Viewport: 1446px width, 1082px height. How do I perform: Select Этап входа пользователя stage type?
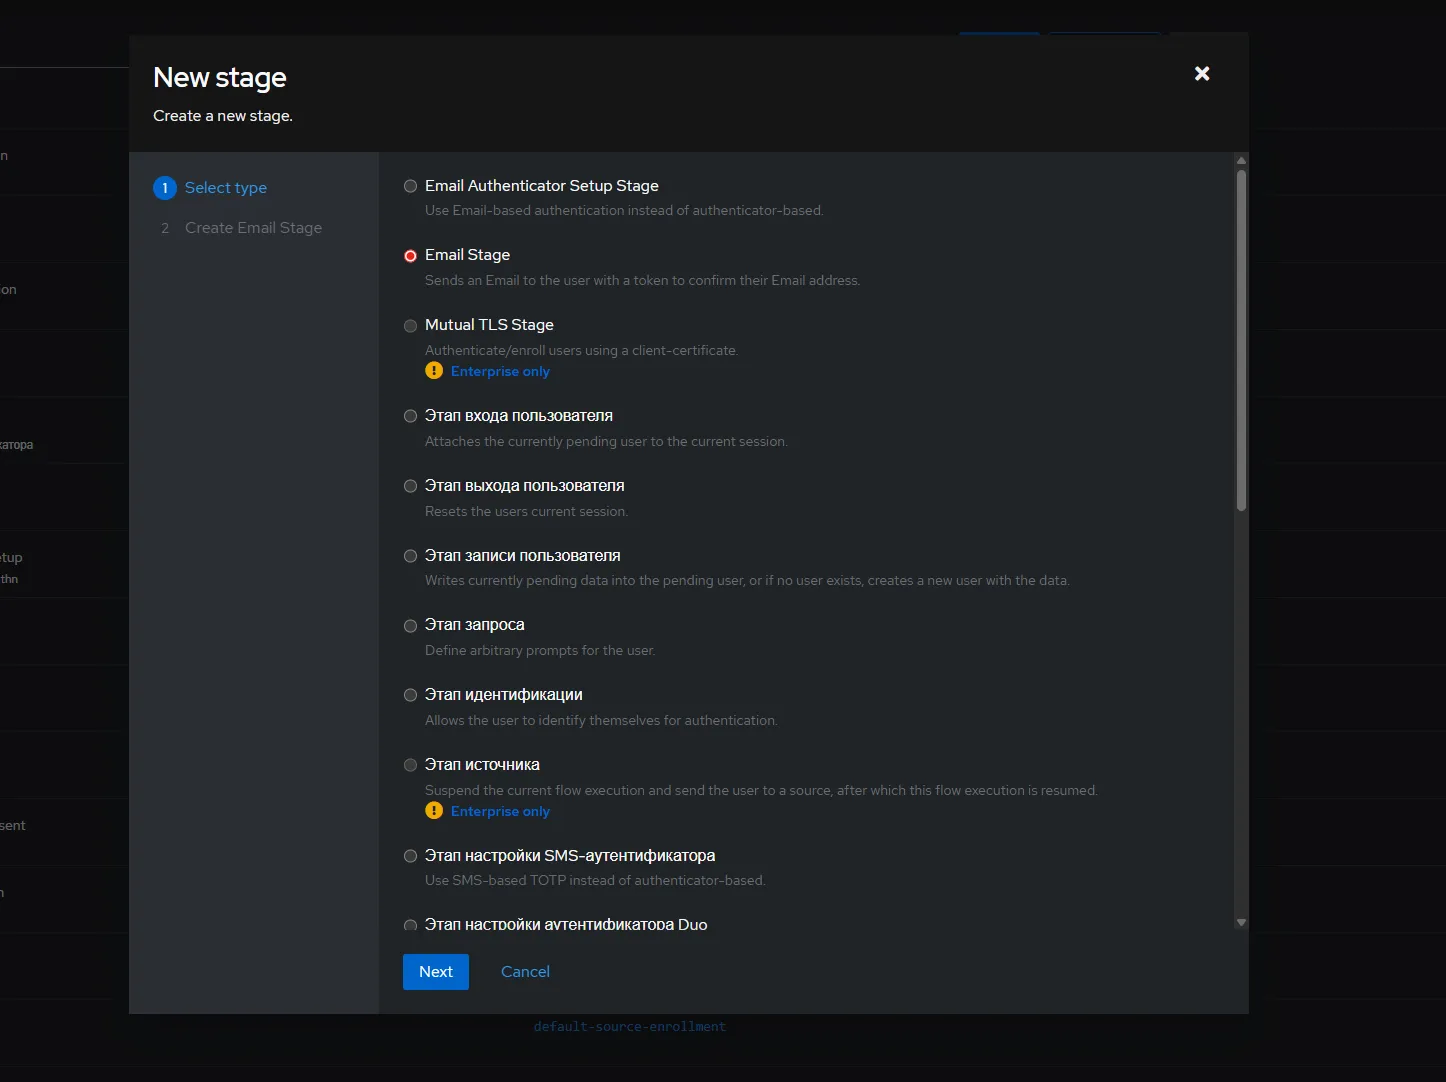click(x=410, y=416)
